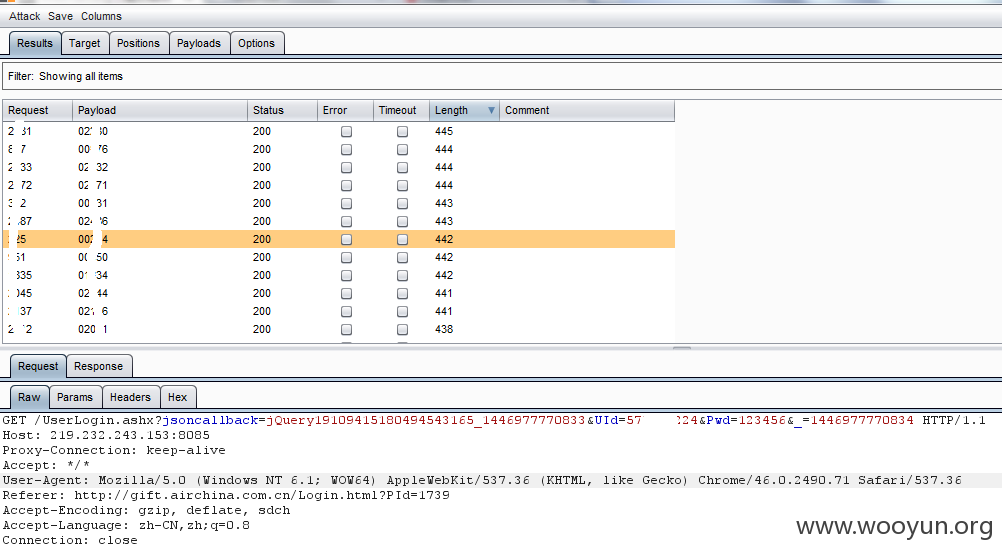Sort by the Request column header
Image resolution: width=1002 pixels, height=555 pixels.
coord(38,110)
